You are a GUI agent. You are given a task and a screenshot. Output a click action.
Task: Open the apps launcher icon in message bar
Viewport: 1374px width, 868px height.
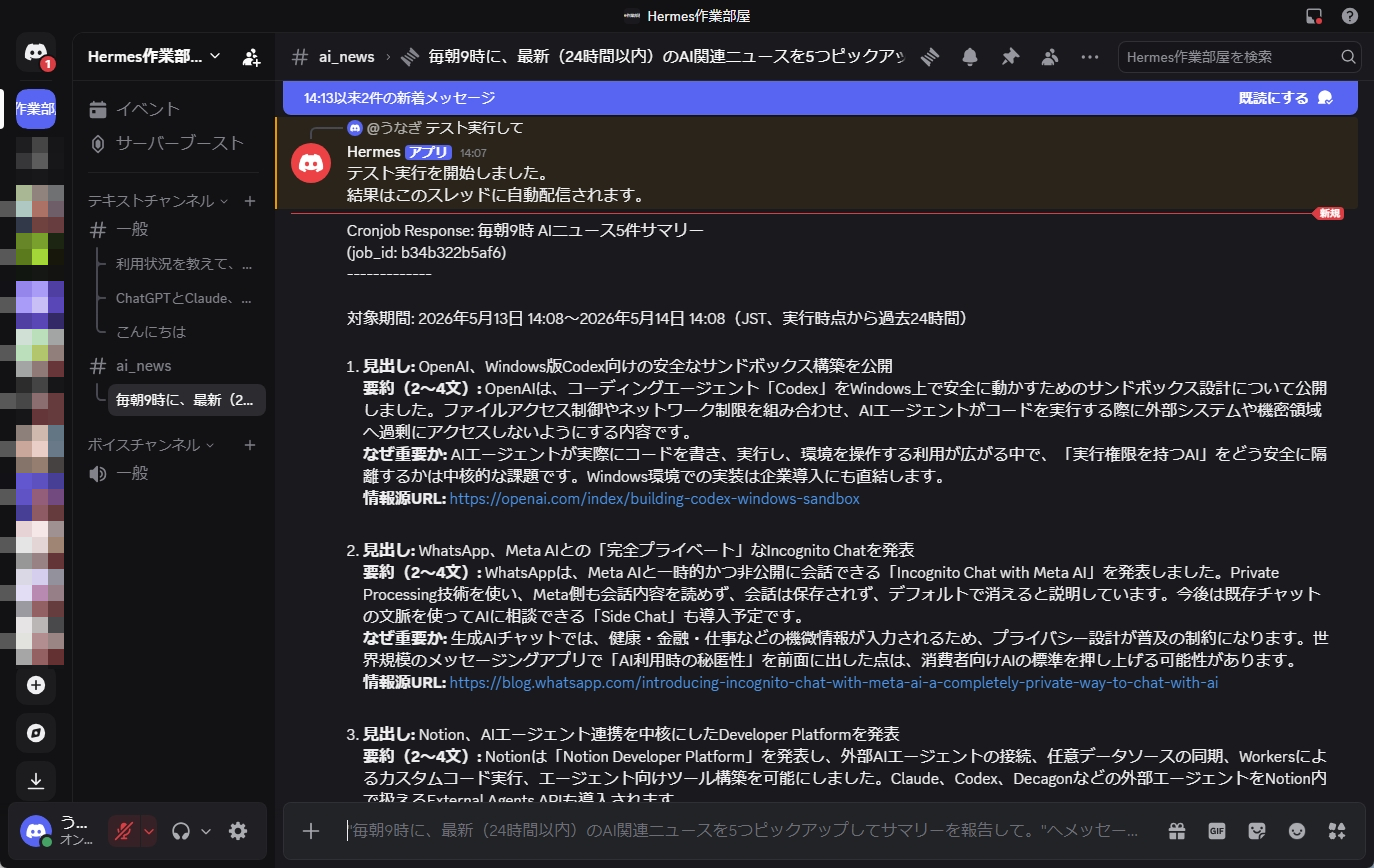[x=1336, y=830]
